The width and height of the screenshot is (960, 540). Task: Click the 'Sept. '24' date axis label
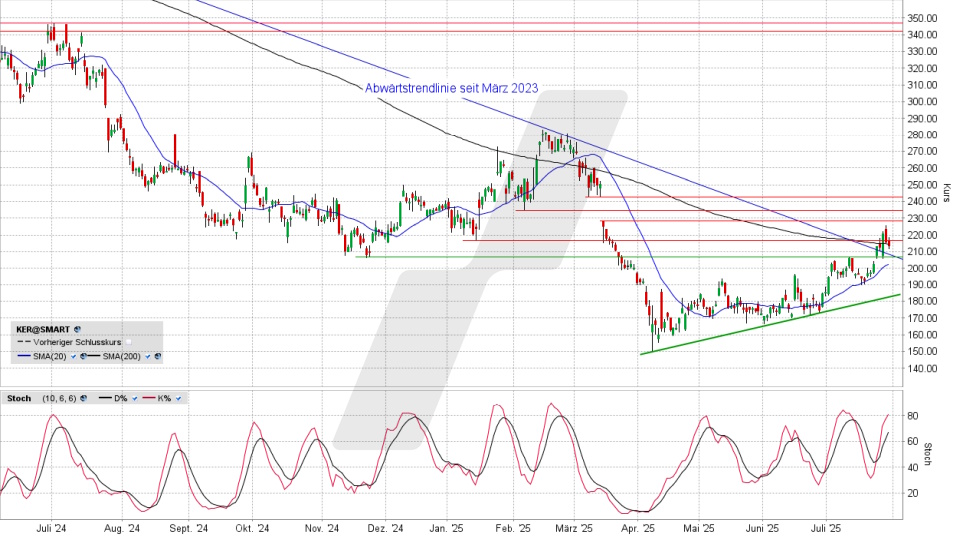pos(189,528)
